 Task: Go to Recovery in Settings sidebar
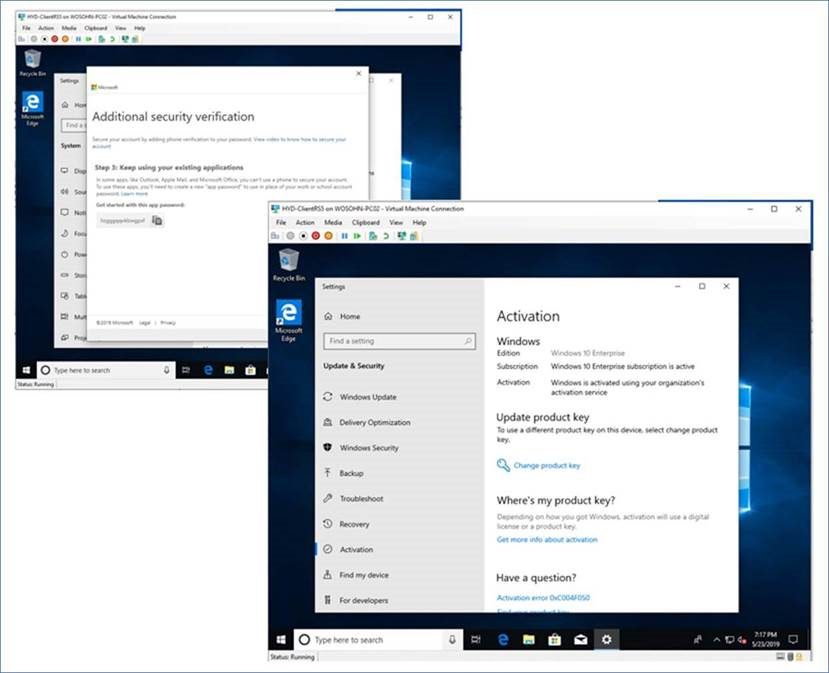click(x=354, y=524)
